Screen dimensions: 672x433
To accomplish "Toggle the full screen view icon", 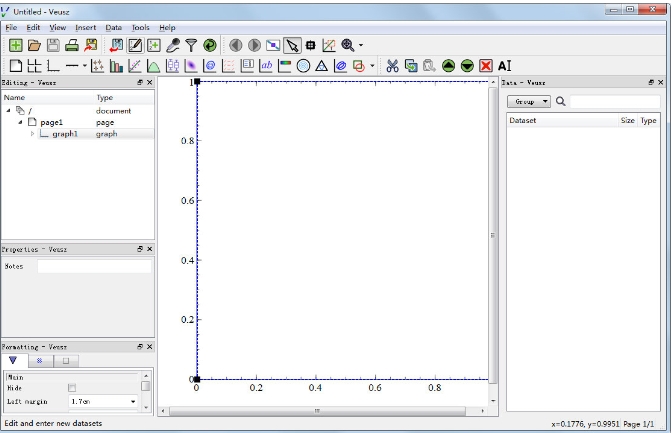I will 273,45.
